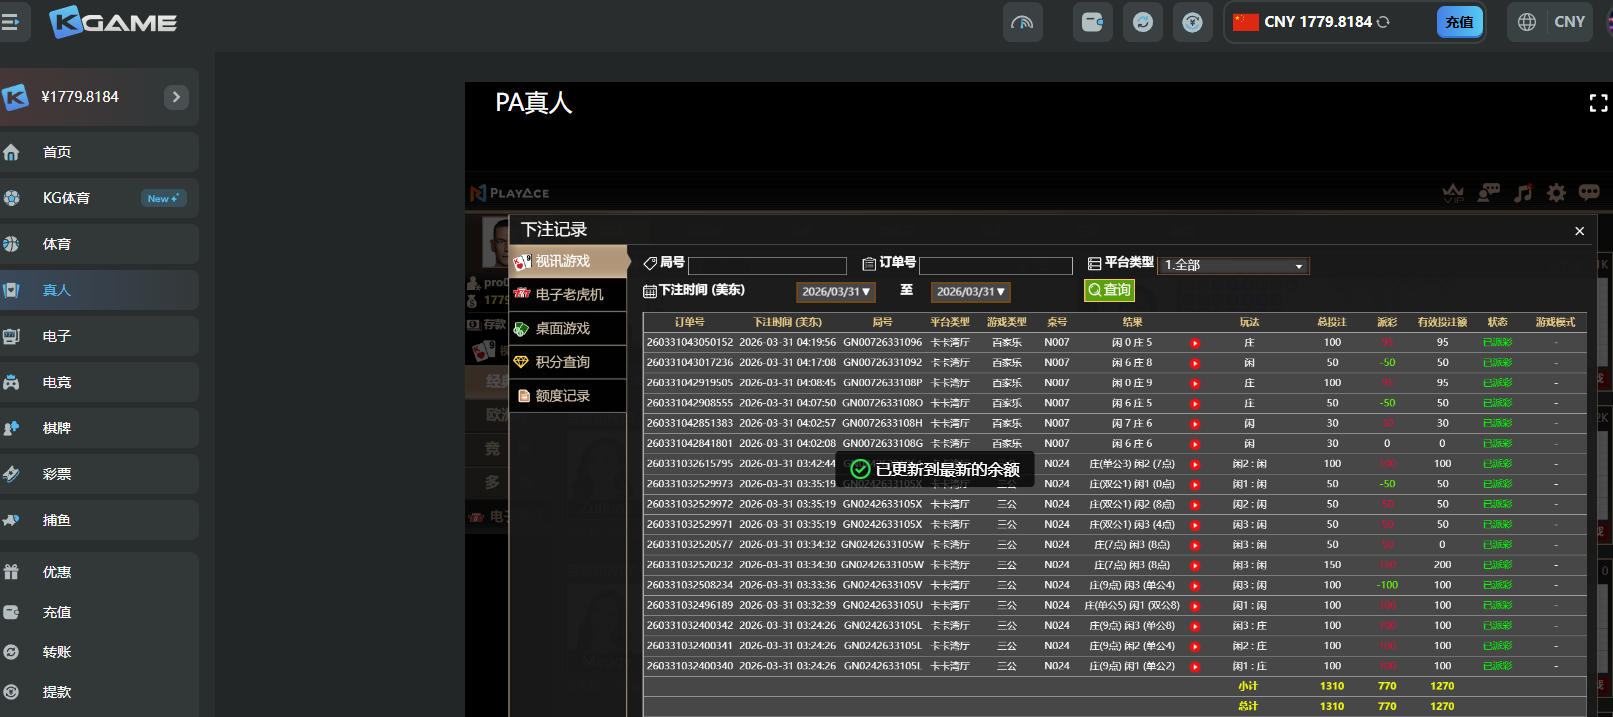Open the end date picker dropdown

click(x=971, y=292)
